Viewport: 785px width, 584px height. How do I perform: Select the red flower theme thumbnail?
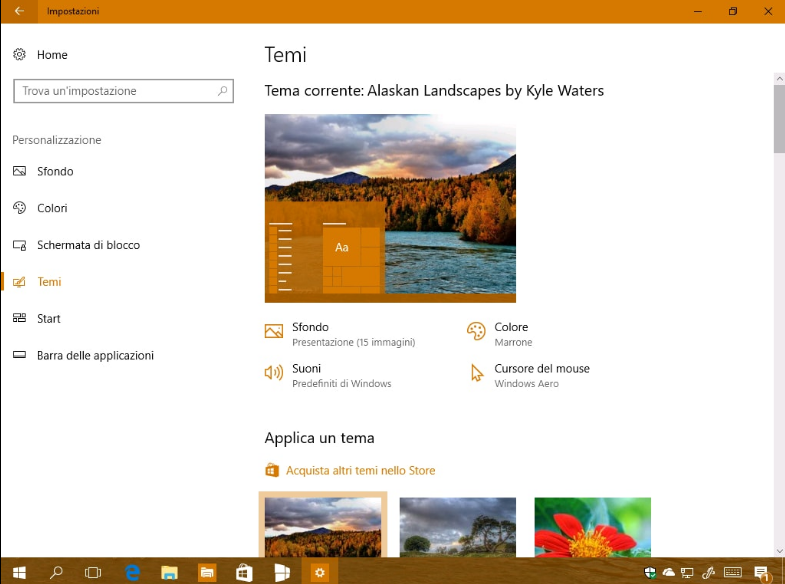pos(593,527)
